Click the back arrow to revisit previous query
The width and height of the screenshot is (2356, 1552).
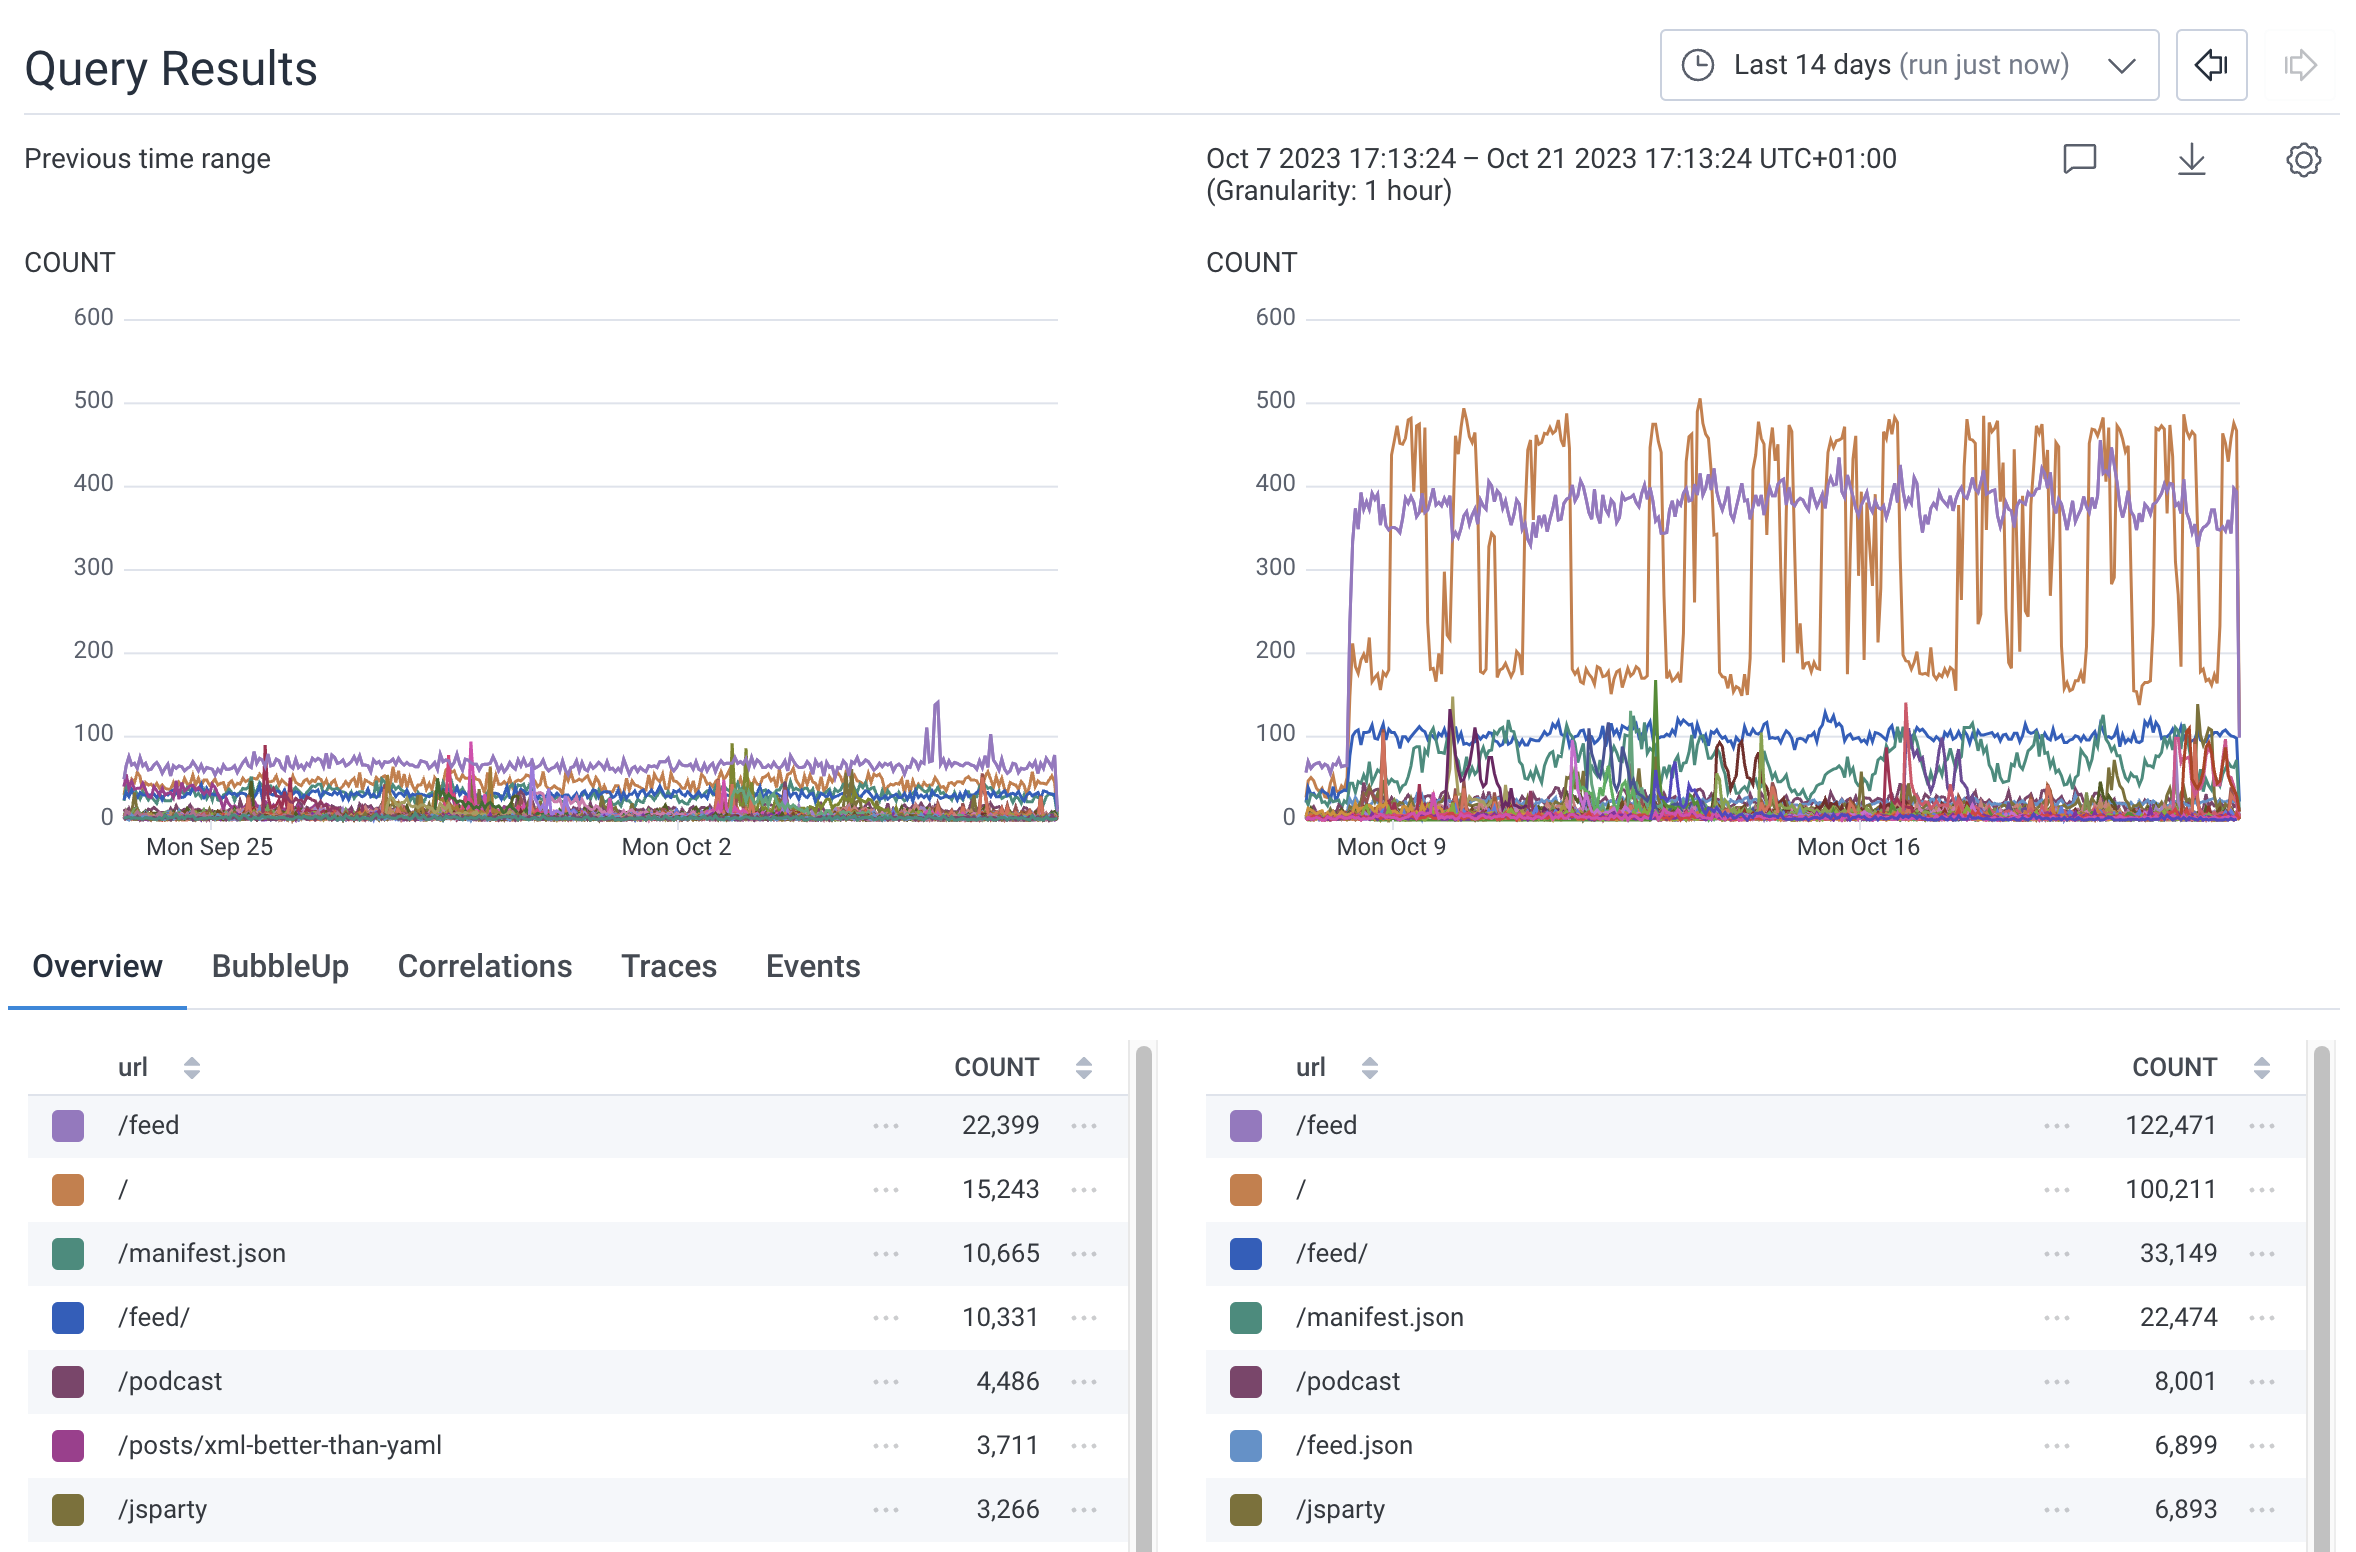tap(2211, 64)
